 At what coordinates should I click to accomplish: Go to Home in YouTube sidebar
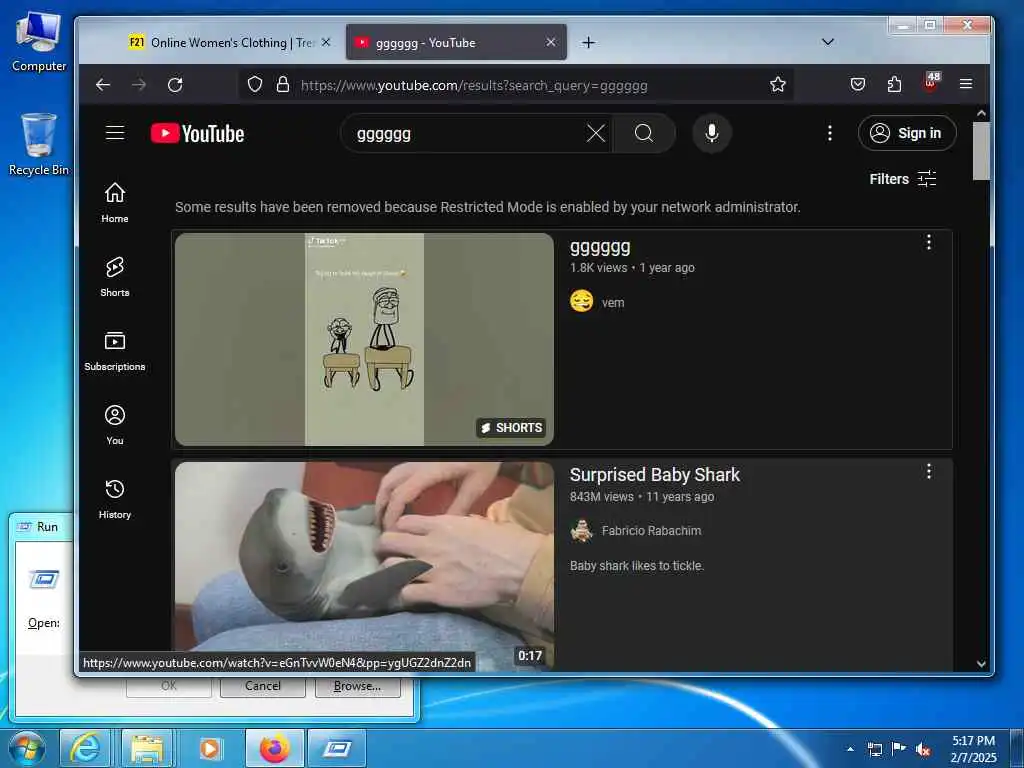coord(115,202)
